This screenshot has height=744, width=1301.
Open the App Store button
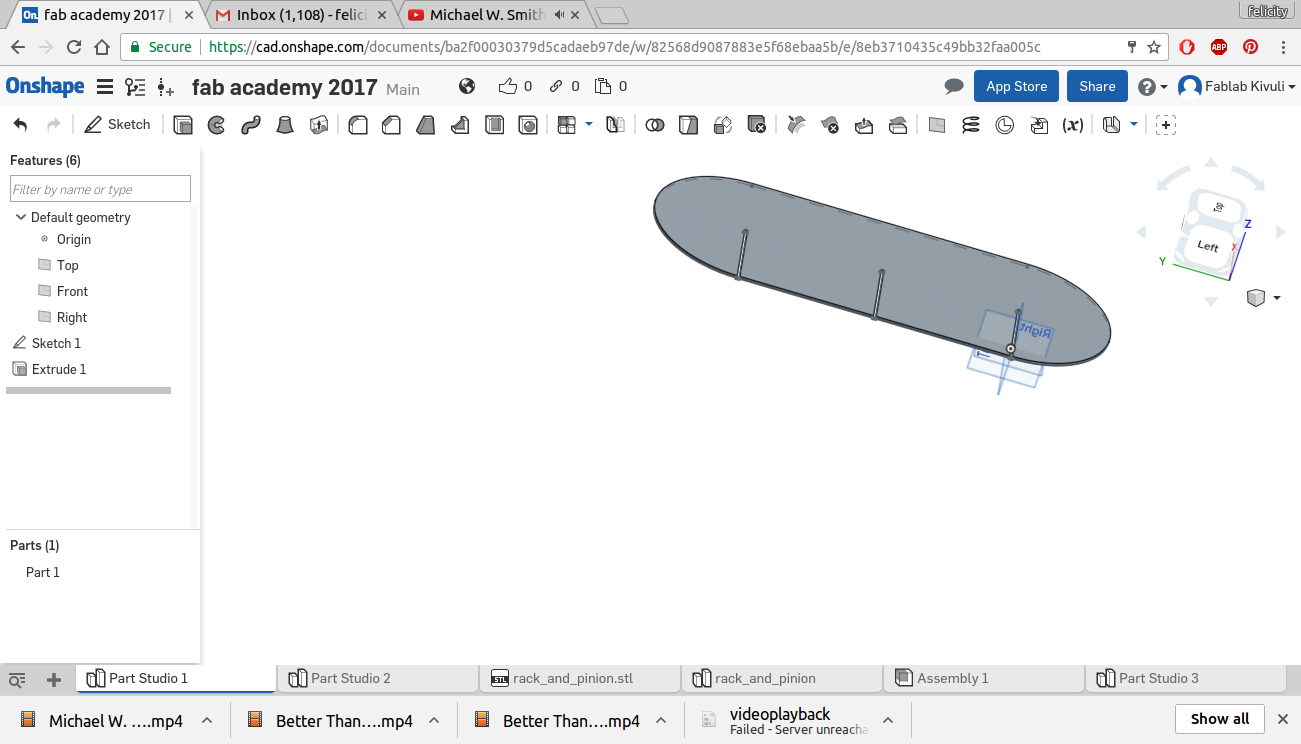click(1016, 86)
